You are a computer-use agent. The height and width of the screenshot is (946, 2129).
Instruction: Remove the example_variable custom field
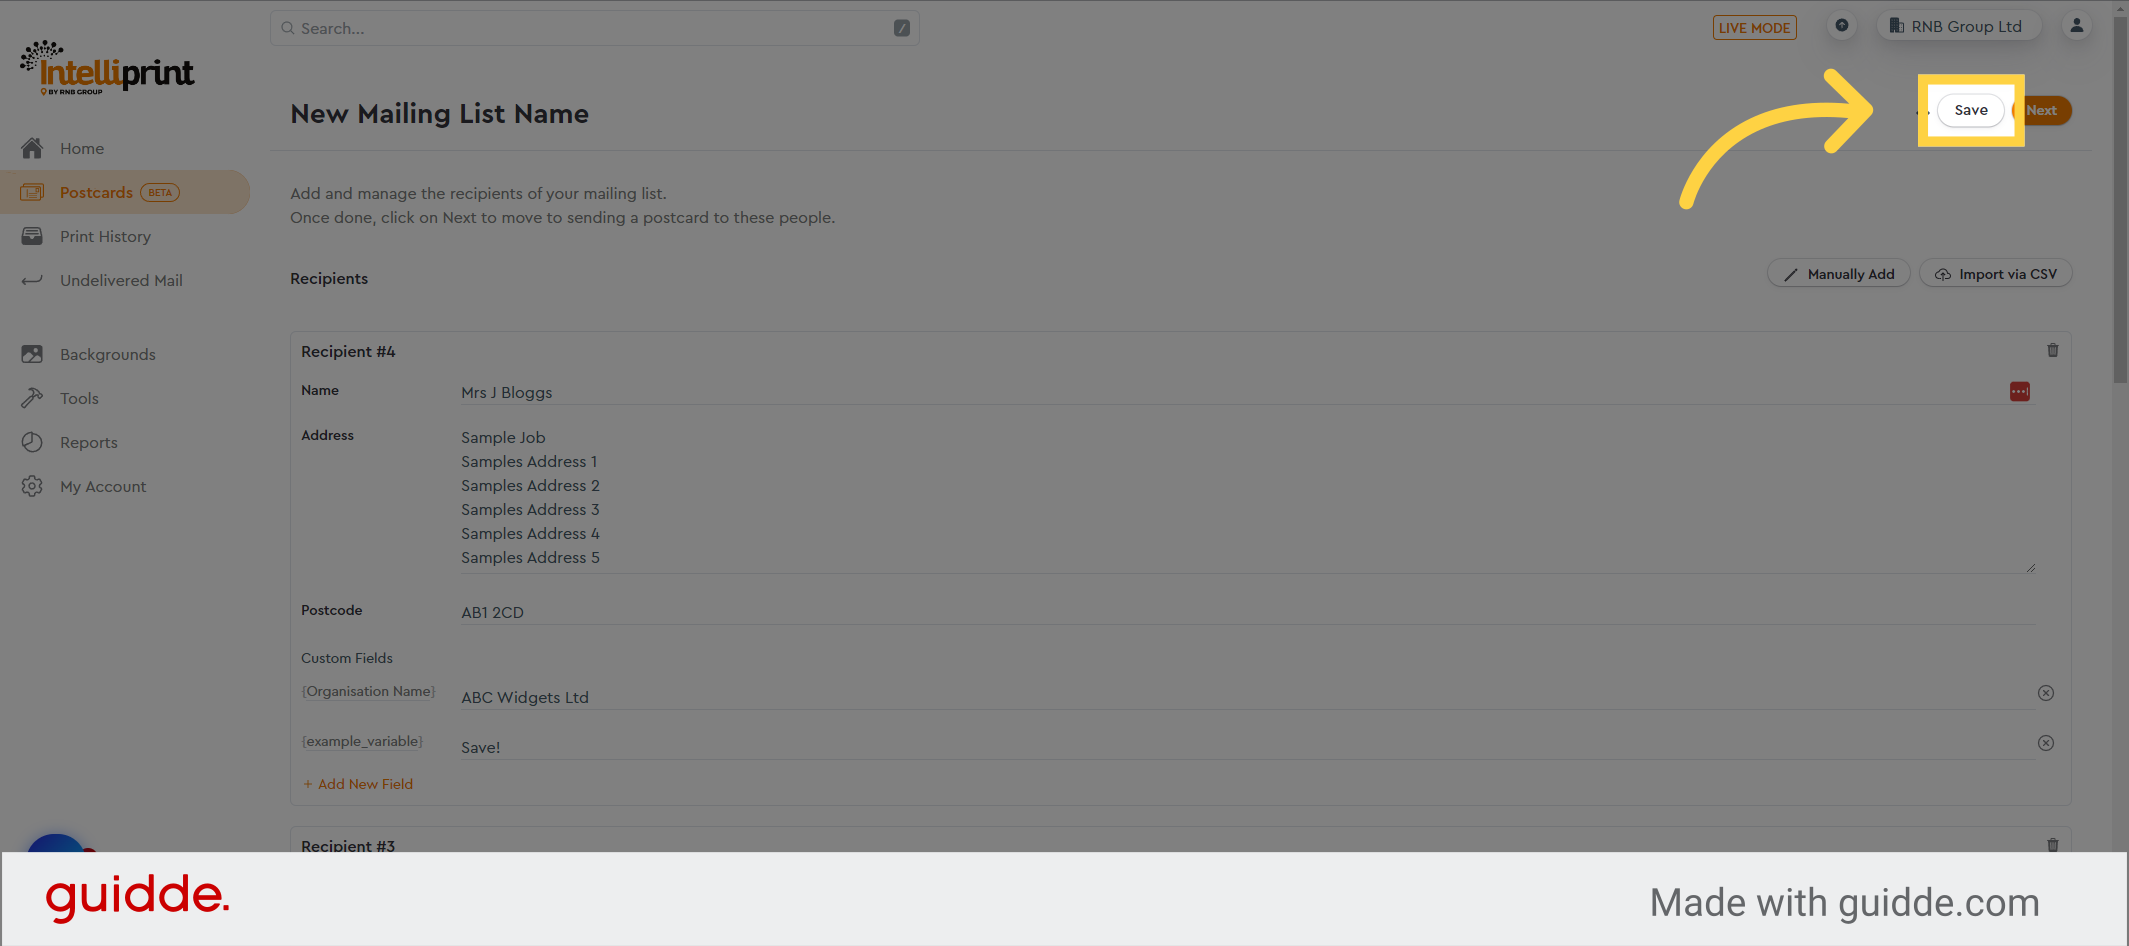coord(2046,743)
